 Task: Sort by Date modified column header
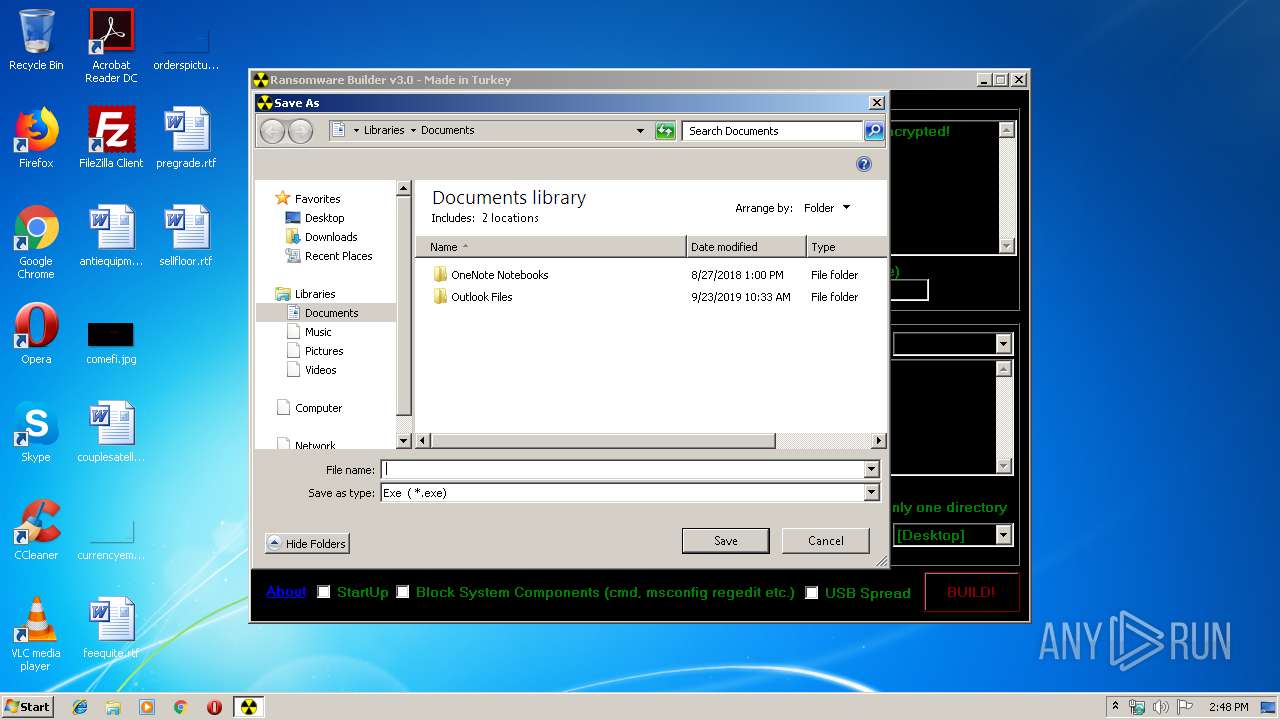tap(746, 247)
